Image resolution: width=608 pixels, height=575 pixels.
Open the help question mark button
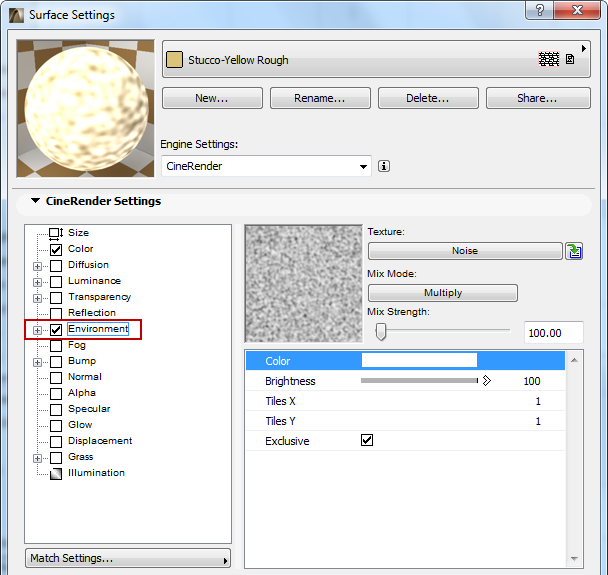(540, 10)
